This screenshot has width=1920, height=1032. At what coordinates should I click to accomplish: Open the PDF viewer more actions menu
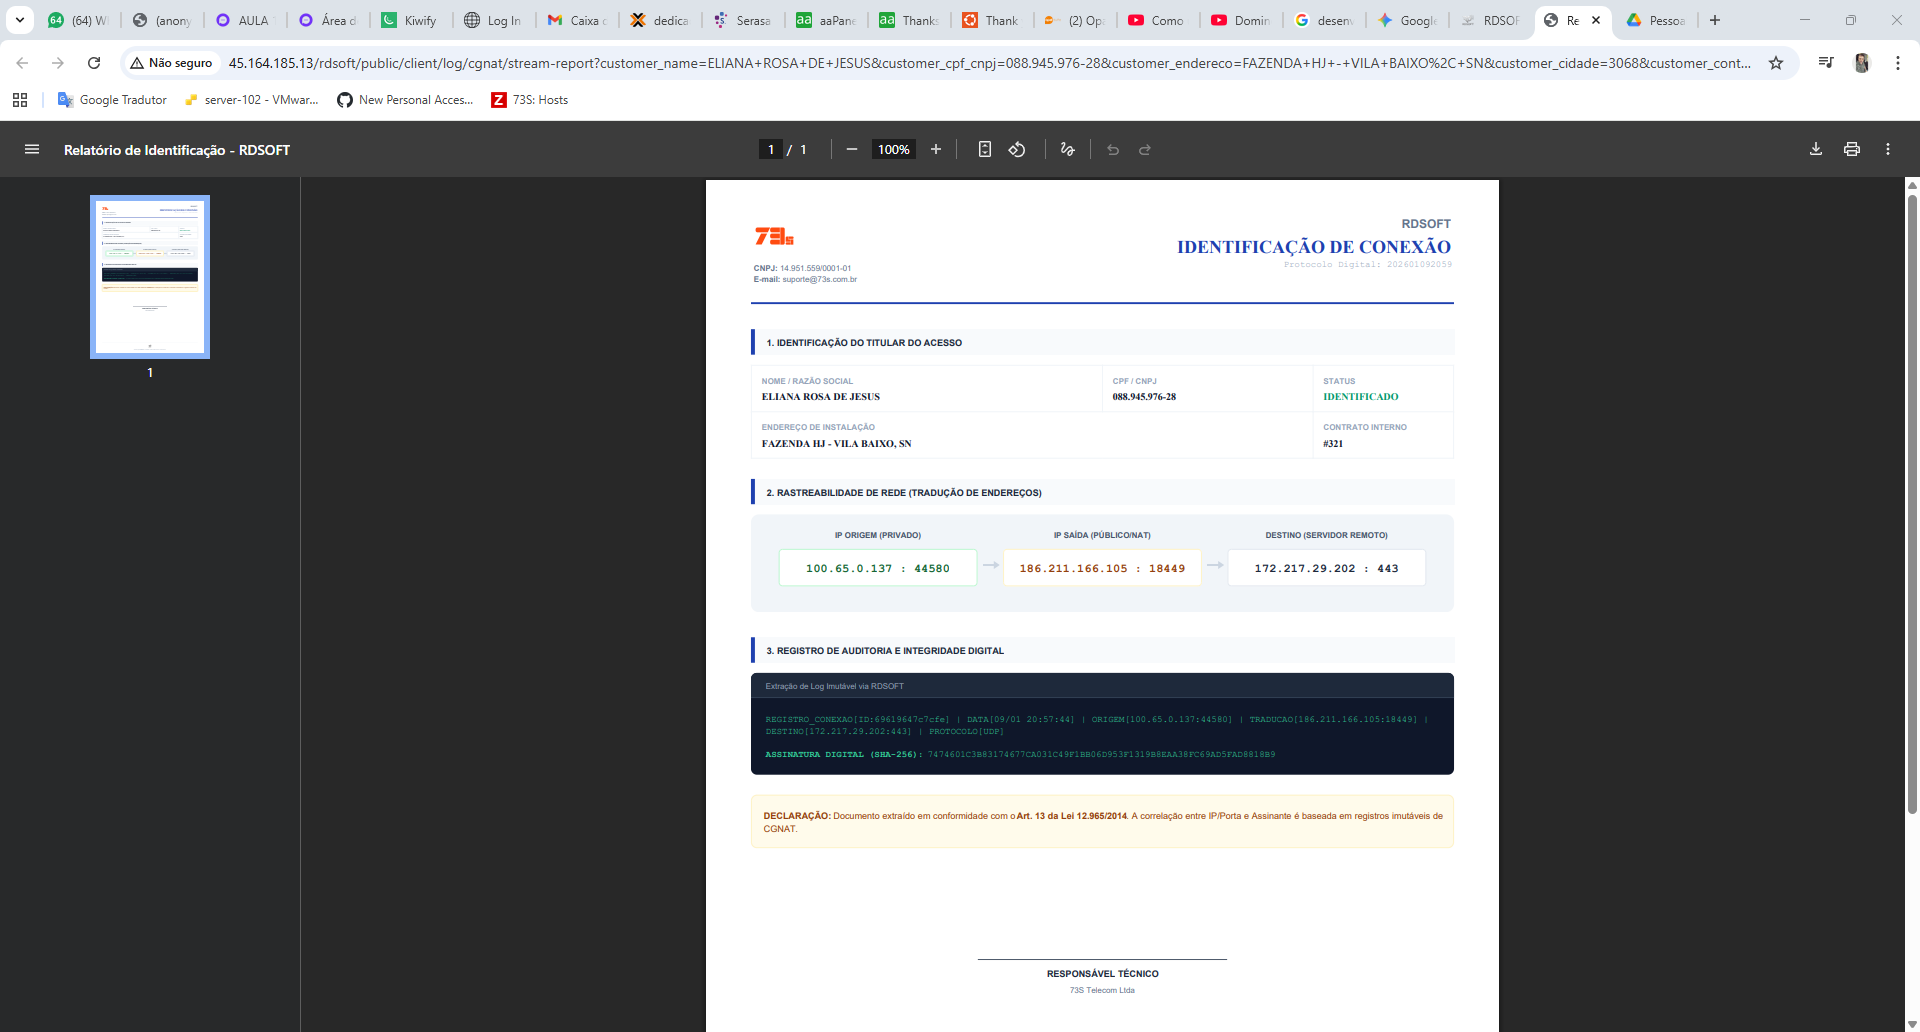pos(1888,149)
